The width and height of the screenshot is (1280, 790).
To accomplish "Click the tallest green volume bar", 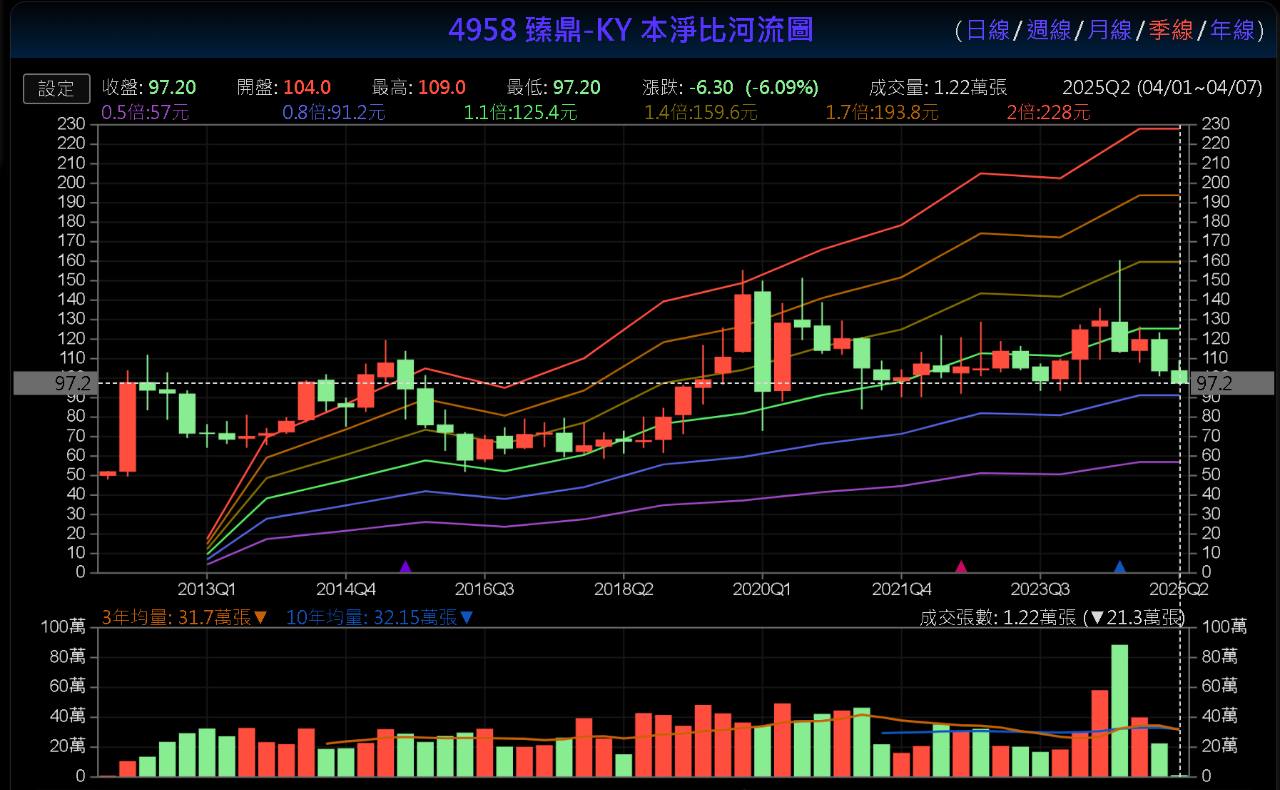I will (1120, 710).
